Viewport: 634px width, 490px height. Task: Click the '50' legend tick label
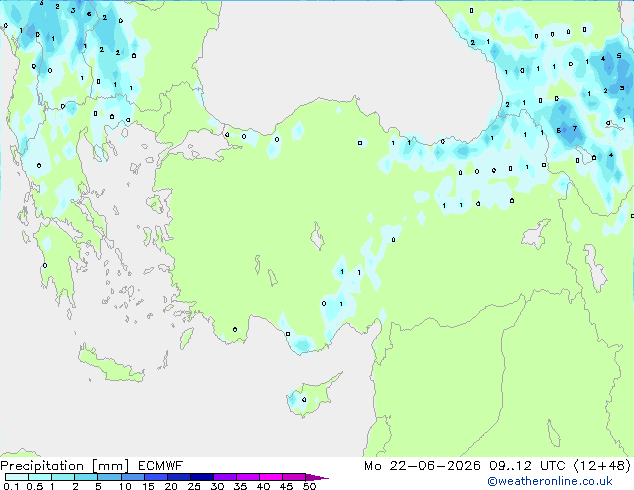click(x=309, y=486)
